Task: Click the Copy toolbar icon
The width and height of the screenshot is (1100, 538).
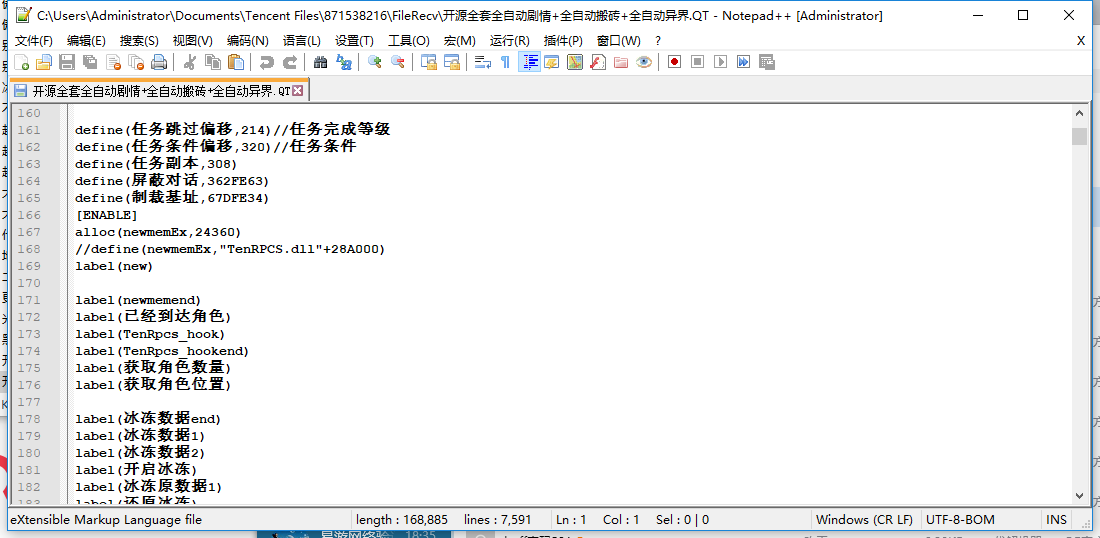Action: tap(213, 62)
